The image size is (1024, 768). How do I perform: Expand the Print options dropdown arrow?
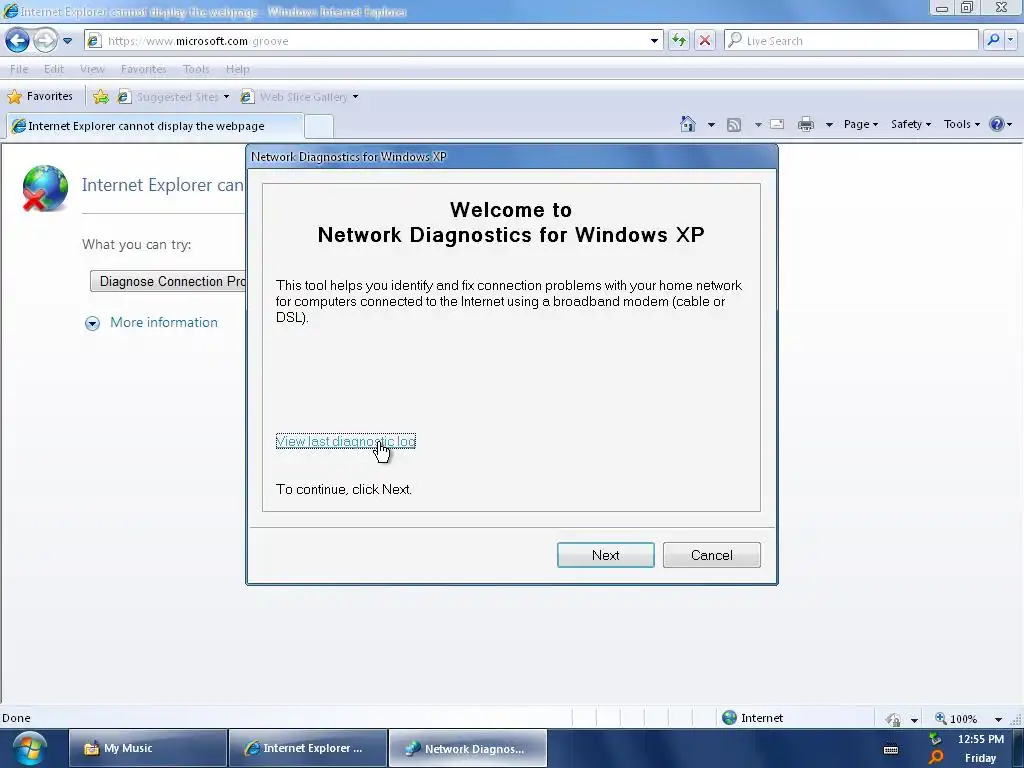tap(829, 124)
